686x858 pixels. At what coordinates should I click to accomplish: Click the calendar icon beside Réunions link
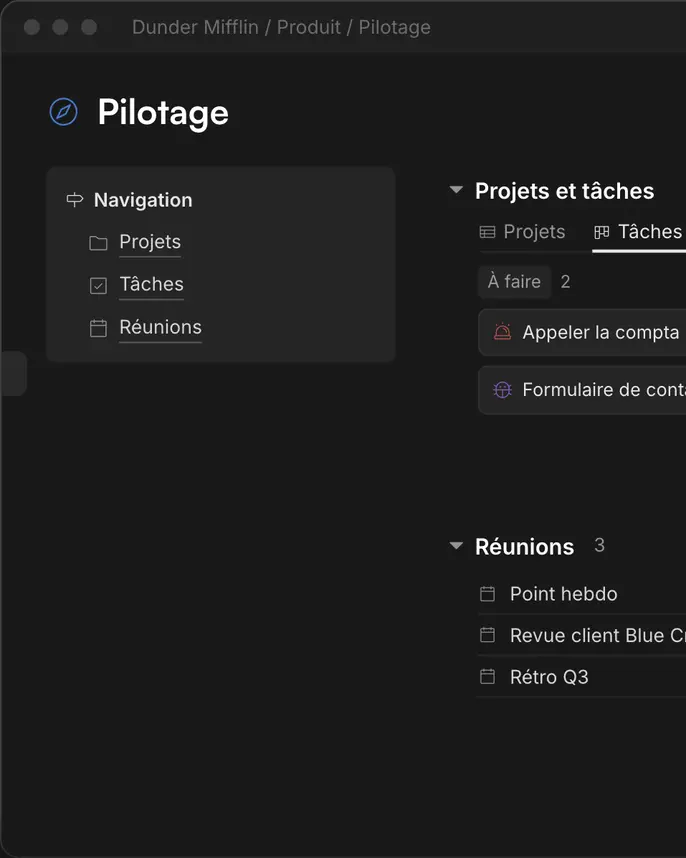[98, 328]
